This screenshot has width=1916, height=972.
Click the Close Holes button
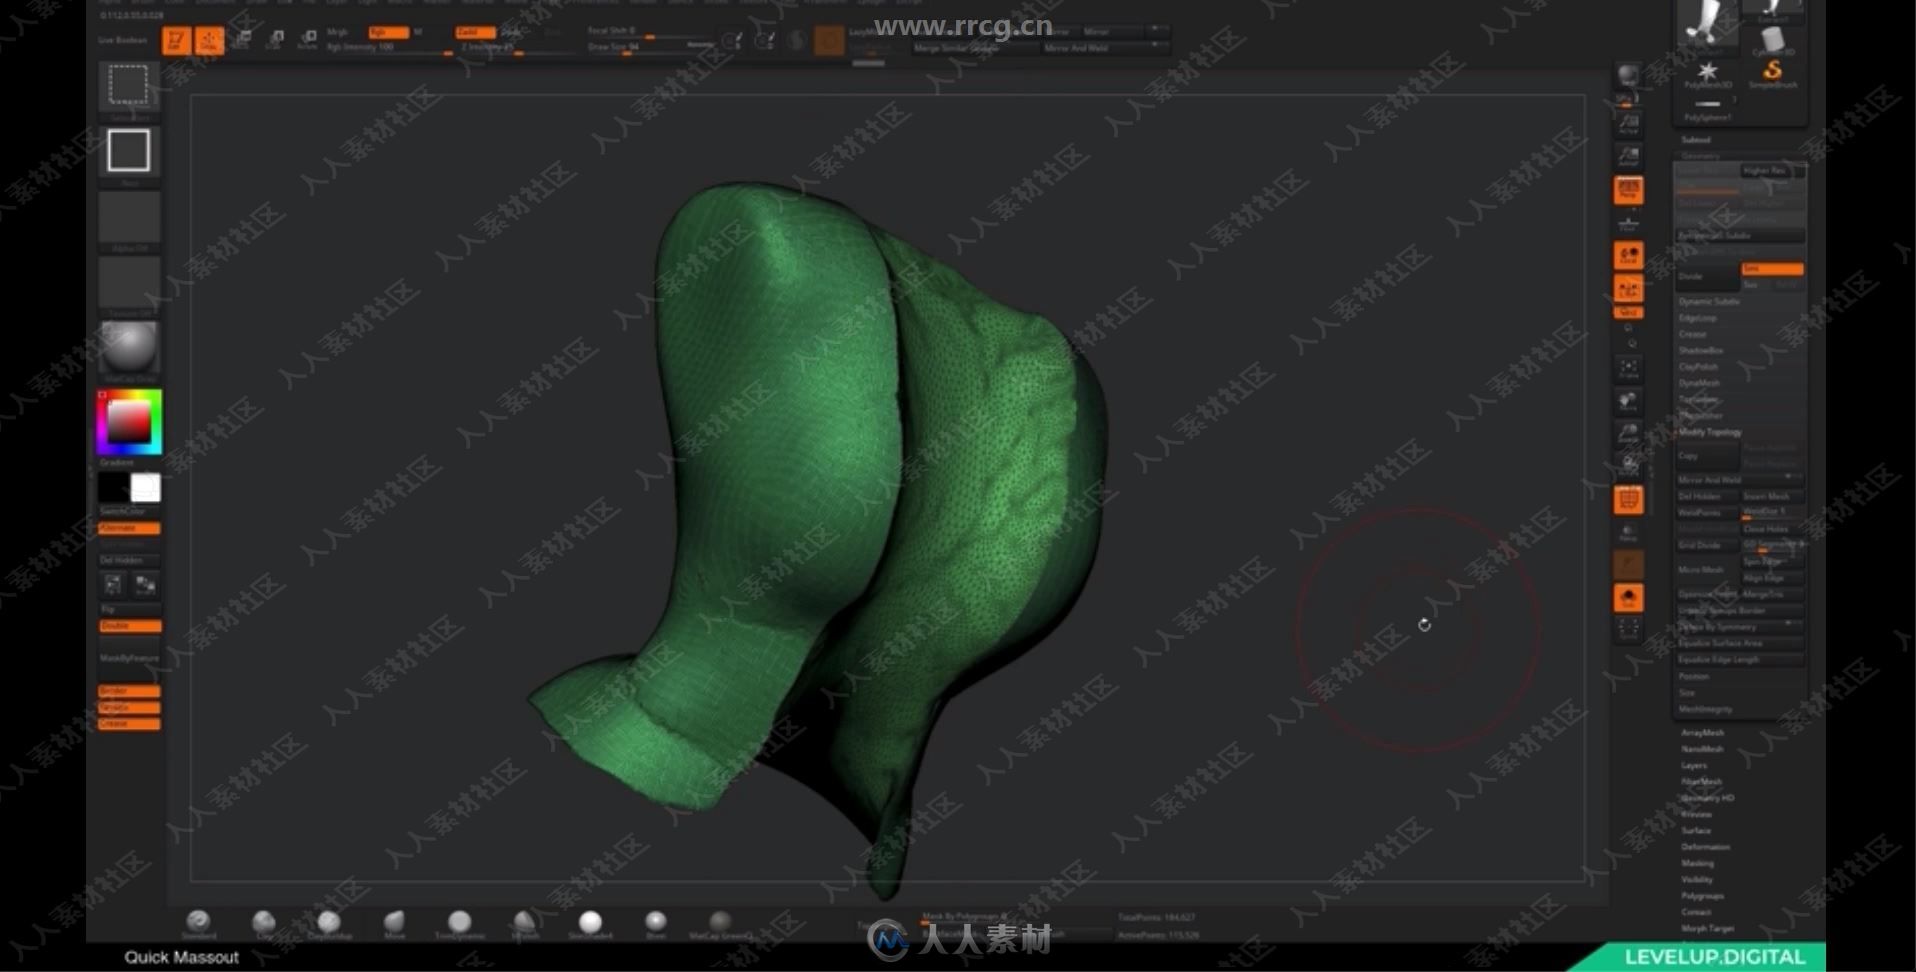(x=1773, y=529)
